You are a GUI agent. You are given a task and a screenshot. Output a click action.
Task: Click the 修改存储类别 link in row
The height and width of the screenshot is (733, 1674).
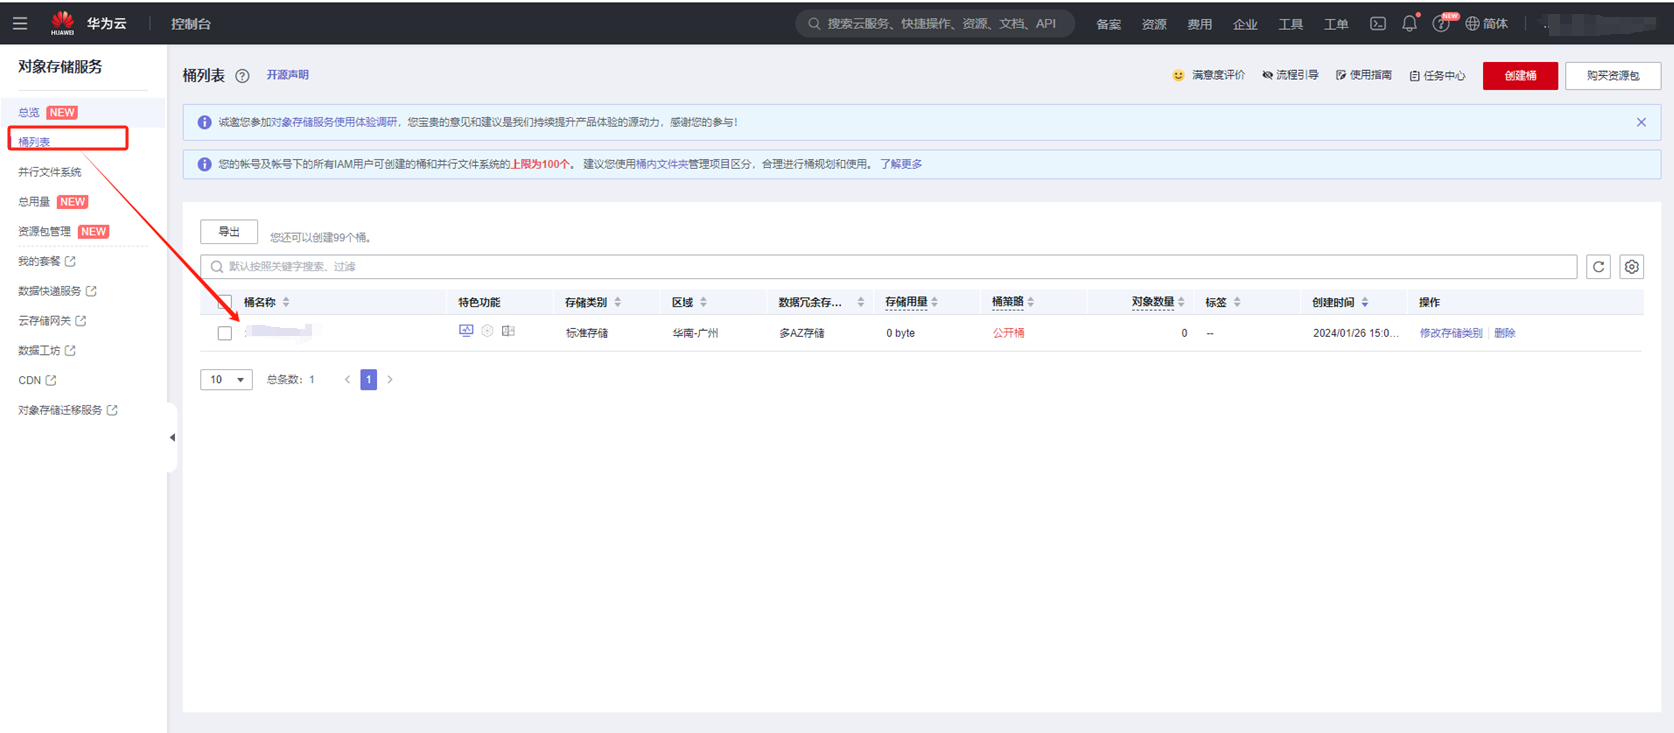click(x=1450, y=333)
